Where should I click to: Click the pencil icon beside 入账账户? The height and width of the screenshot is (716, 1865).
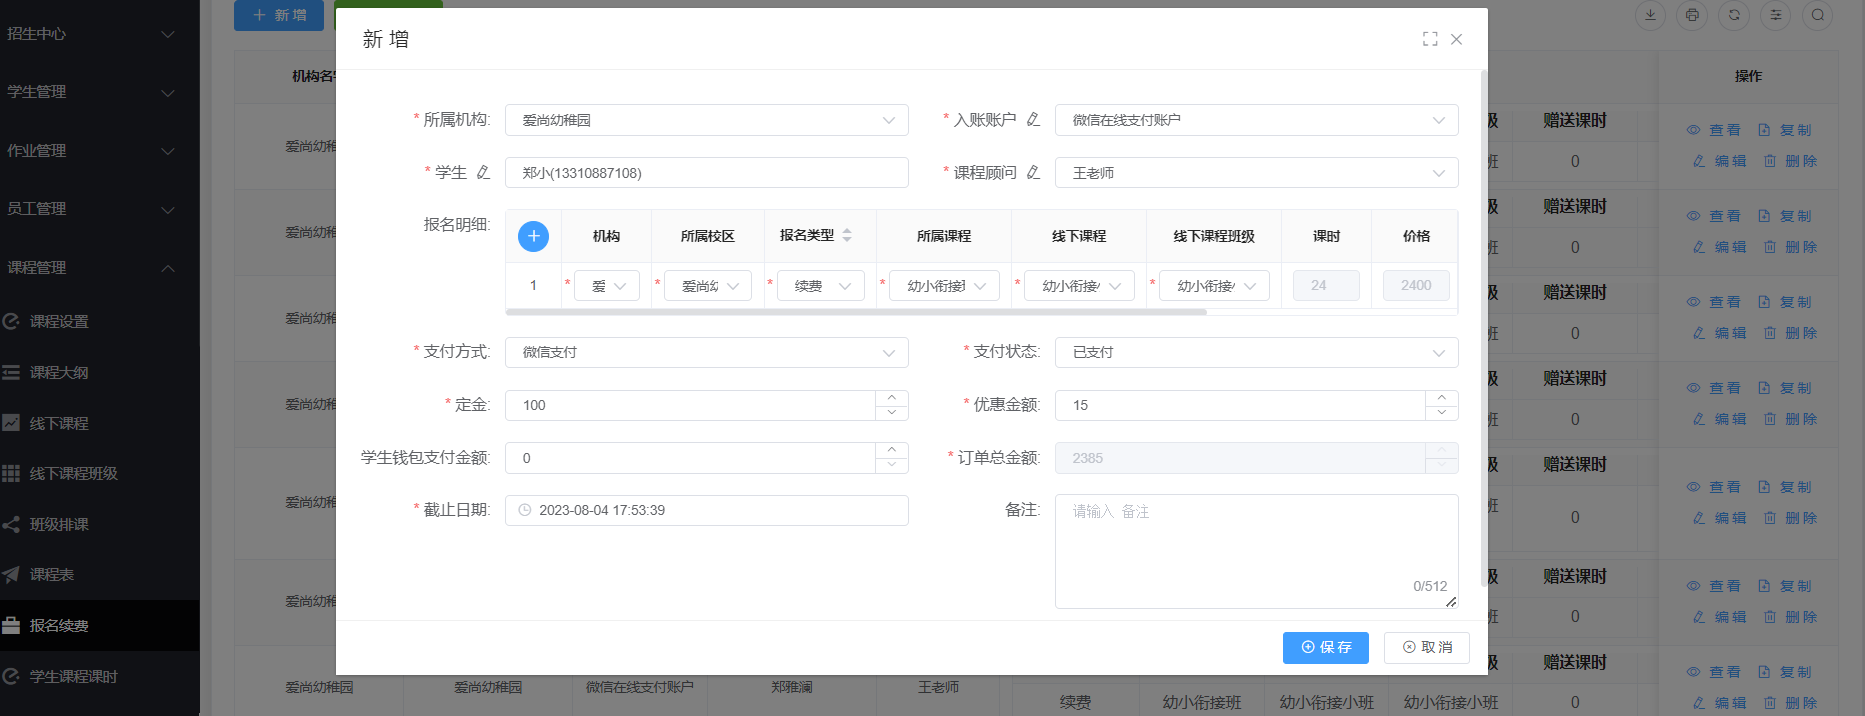click(1033, 120)
